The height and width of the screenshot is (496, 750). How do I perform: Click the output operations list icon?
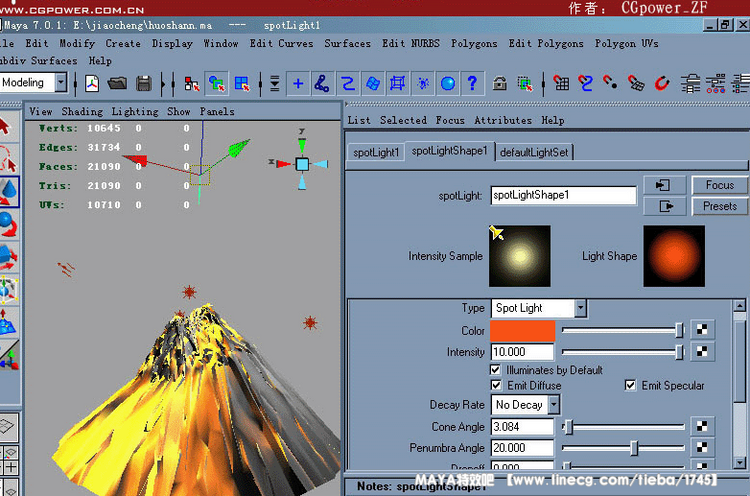[715, 84]
